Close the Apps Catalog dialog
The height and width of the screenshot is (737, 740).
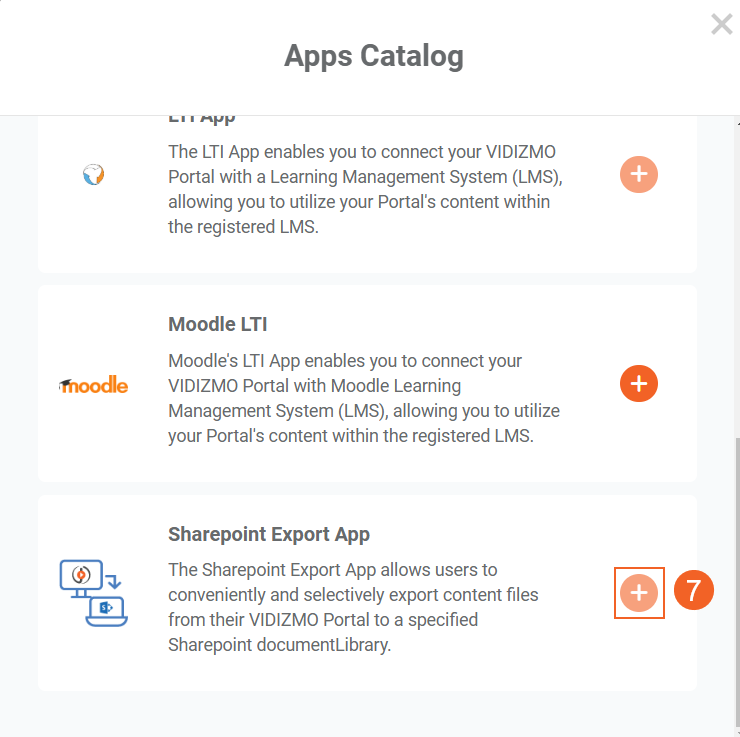721,25
